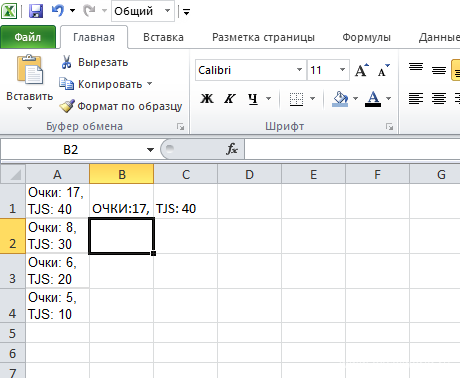
Task: Open the underline style dropdown arrow
Action: click(x=269, y=98)
